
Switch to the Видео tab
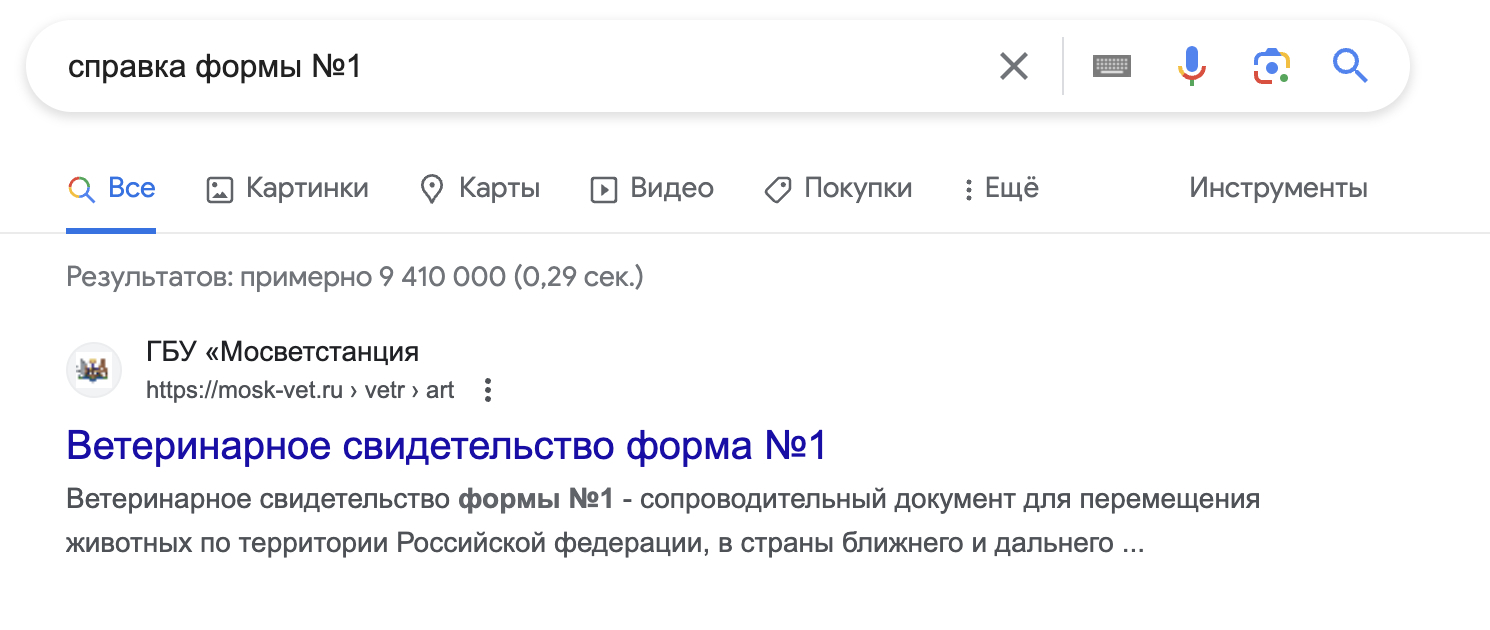click(x=671, y=188)
